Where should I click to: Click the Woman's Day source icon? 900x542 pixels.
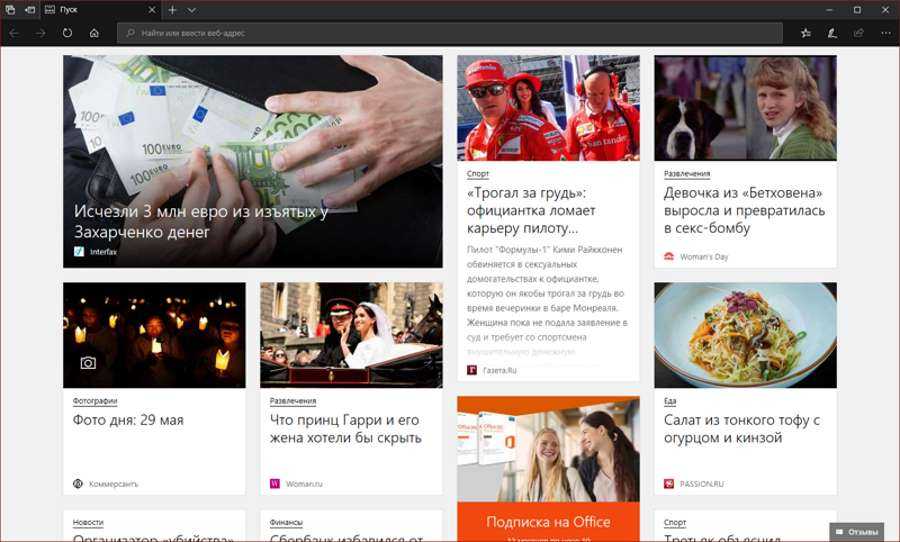tap(669, 257)
